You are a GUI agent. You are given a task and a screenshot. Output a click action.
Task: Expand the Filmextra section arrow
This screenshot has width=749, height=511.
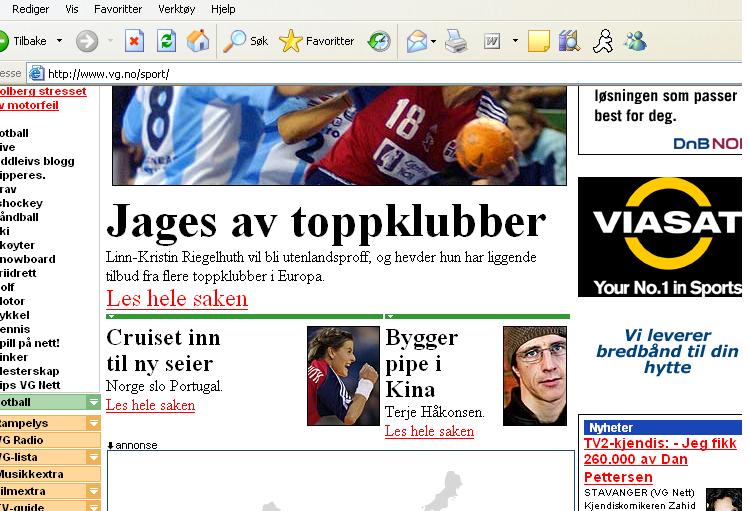click(x=94, y=491)
